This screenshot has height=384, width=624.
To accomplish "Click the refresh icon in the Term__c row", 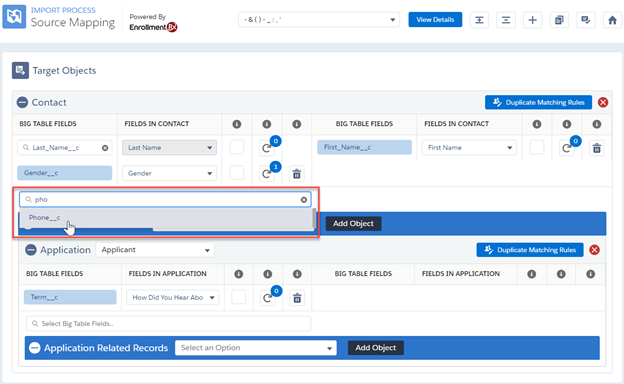I will point(267,298).
